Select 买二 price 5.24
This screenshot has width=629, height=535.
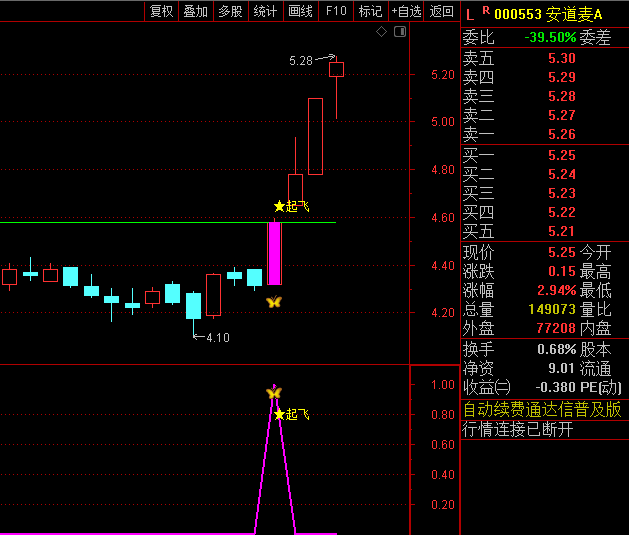[562, 174]
